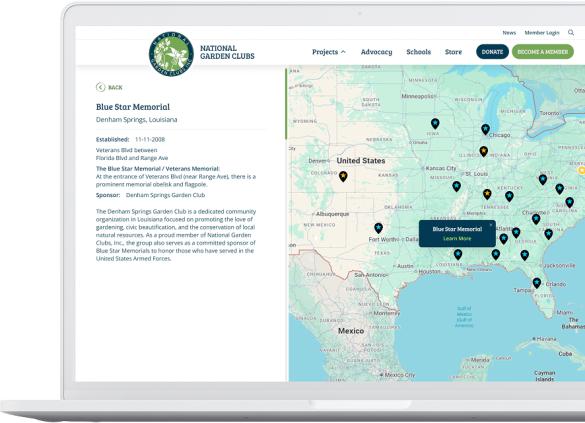Select the gold star pin in Illinois

[484, 151]
